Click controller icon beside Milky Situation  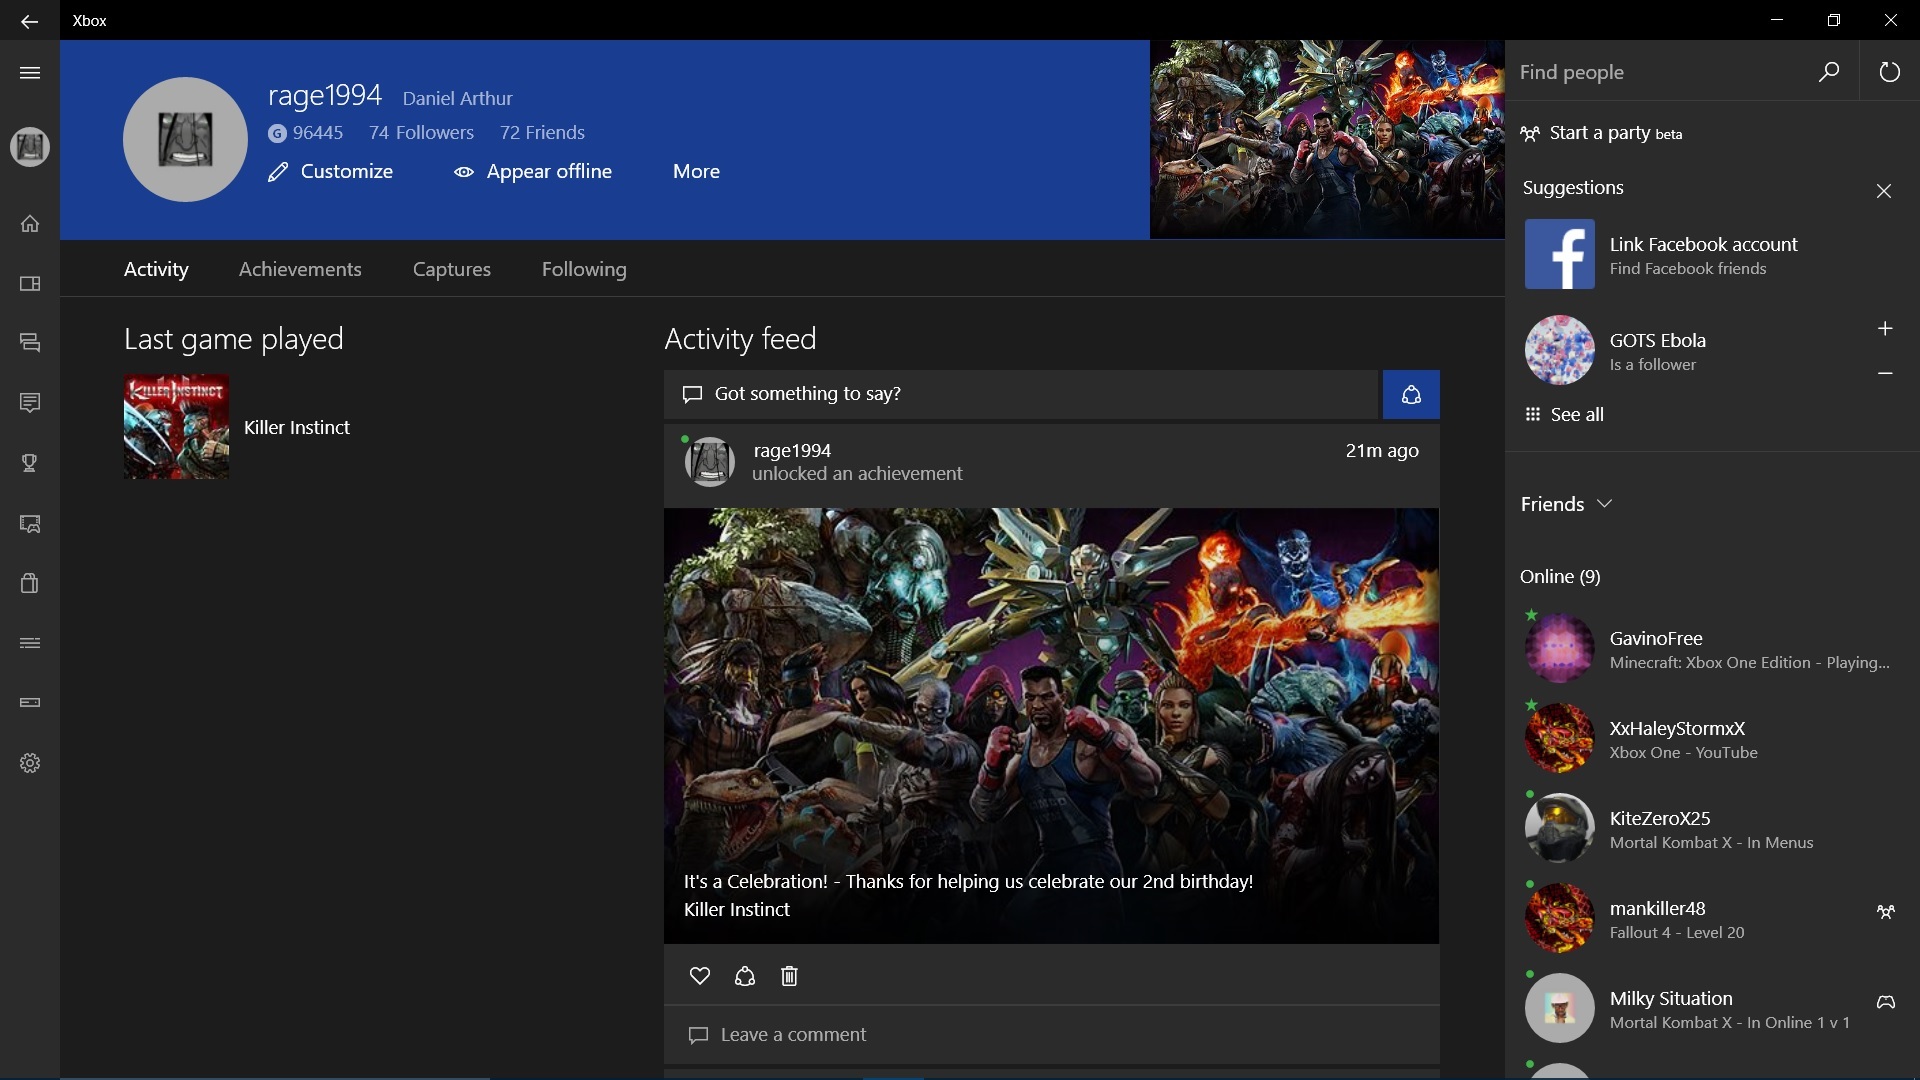click(x=1885, y=1002)
